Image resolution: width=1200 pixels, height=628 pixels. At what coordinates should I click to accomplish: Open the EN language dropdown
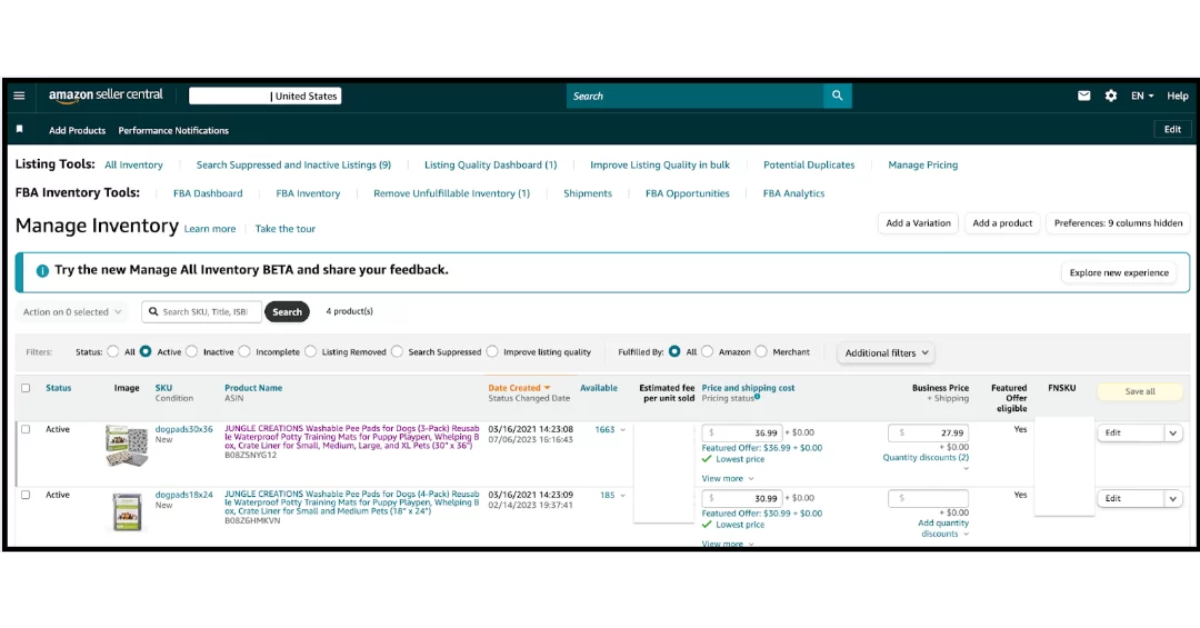click(x=1142, y=96)
